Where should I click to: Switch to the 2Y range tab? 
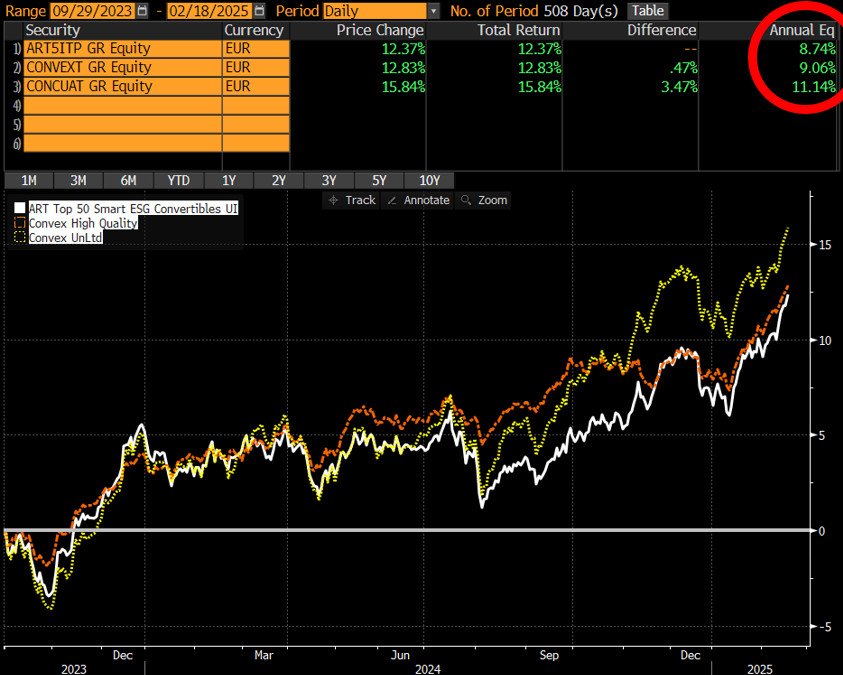pyautogui.click(x=279, y=180)
